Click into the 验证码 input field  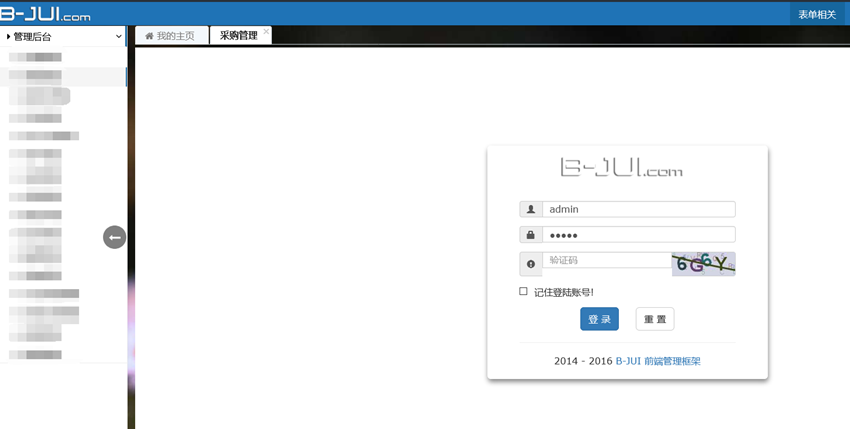click(x=606, y=260)
